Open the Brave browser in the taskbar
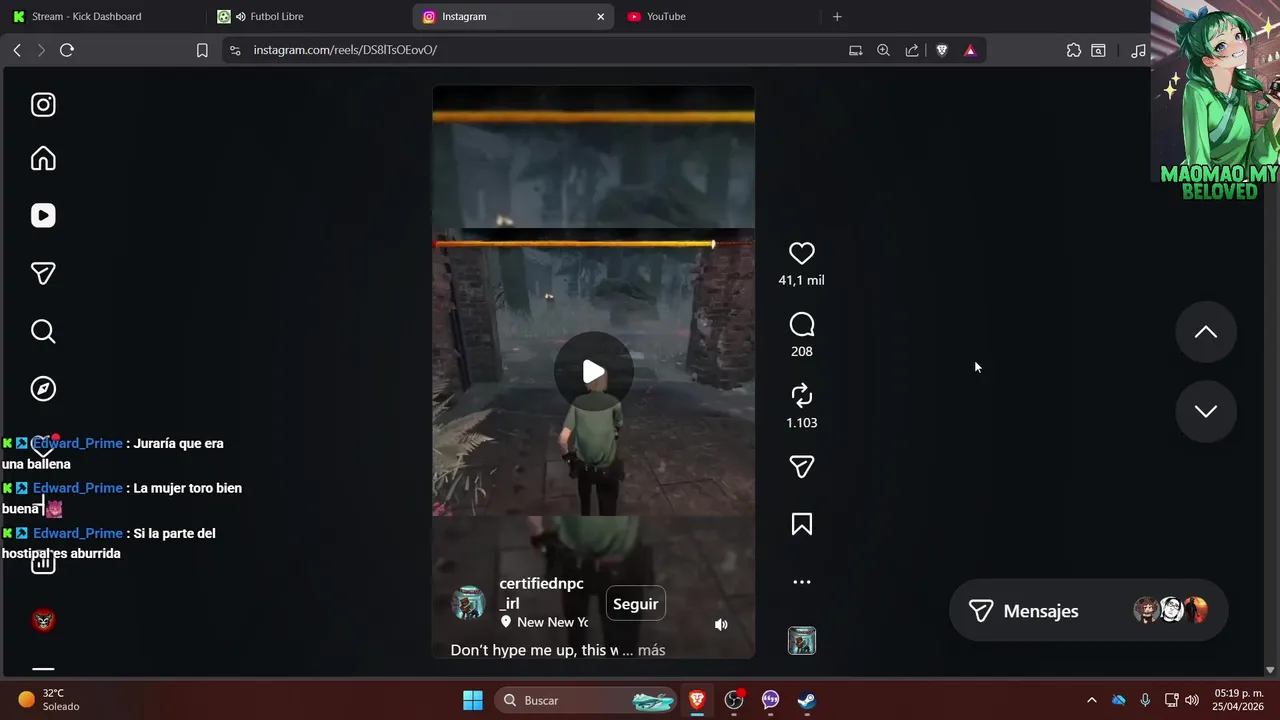This screenshot has height=720, width=1280. tap(697, 700)
